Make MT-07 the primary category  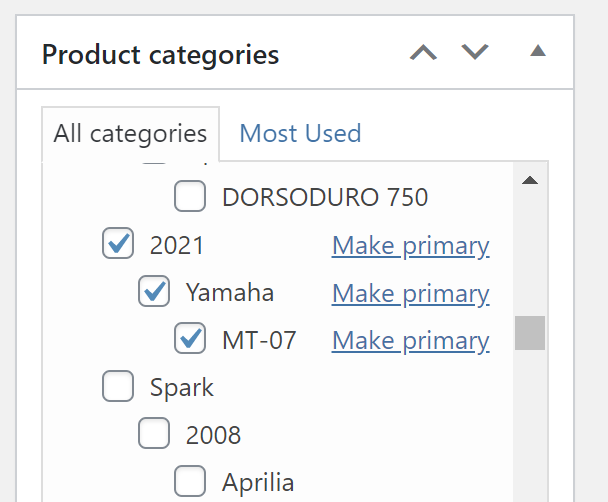(x=410, y=341)
